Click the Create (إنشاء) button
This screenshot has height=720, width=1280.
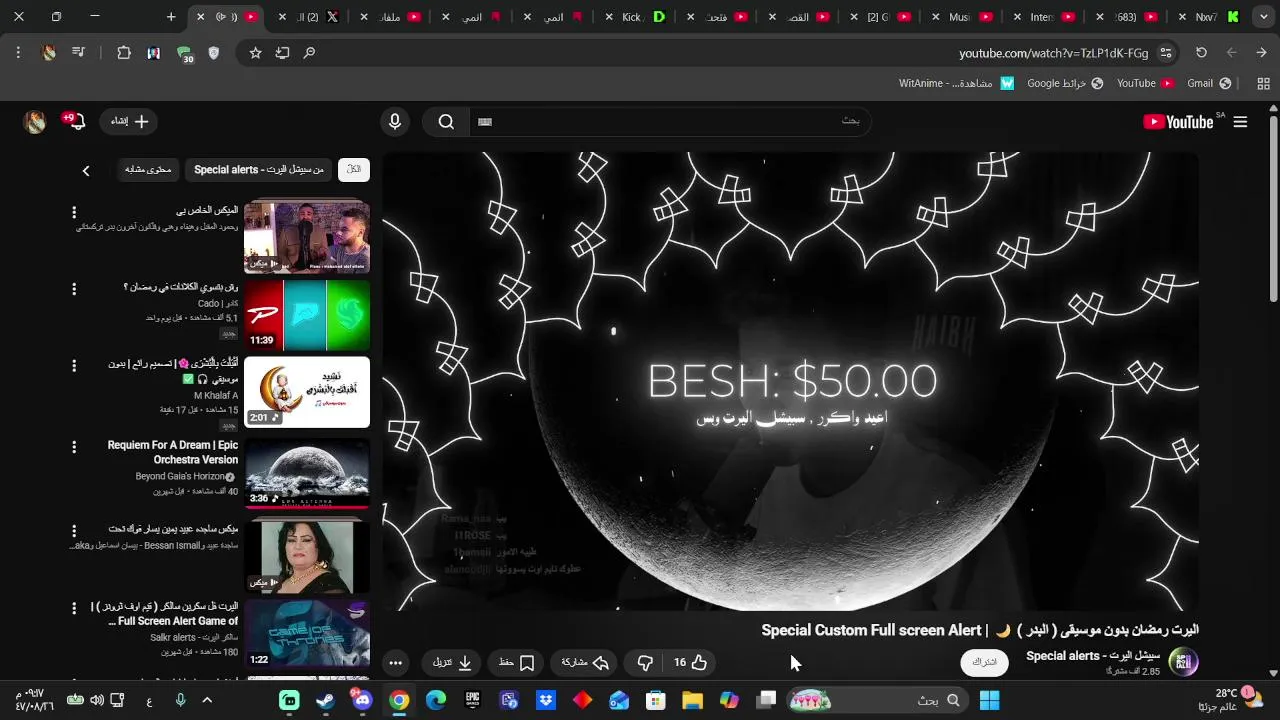point(128,122)
